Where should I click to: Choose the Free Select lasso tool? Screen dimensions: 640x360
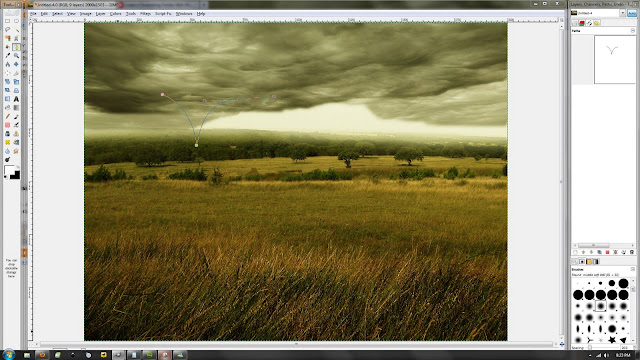click(7, 29)
